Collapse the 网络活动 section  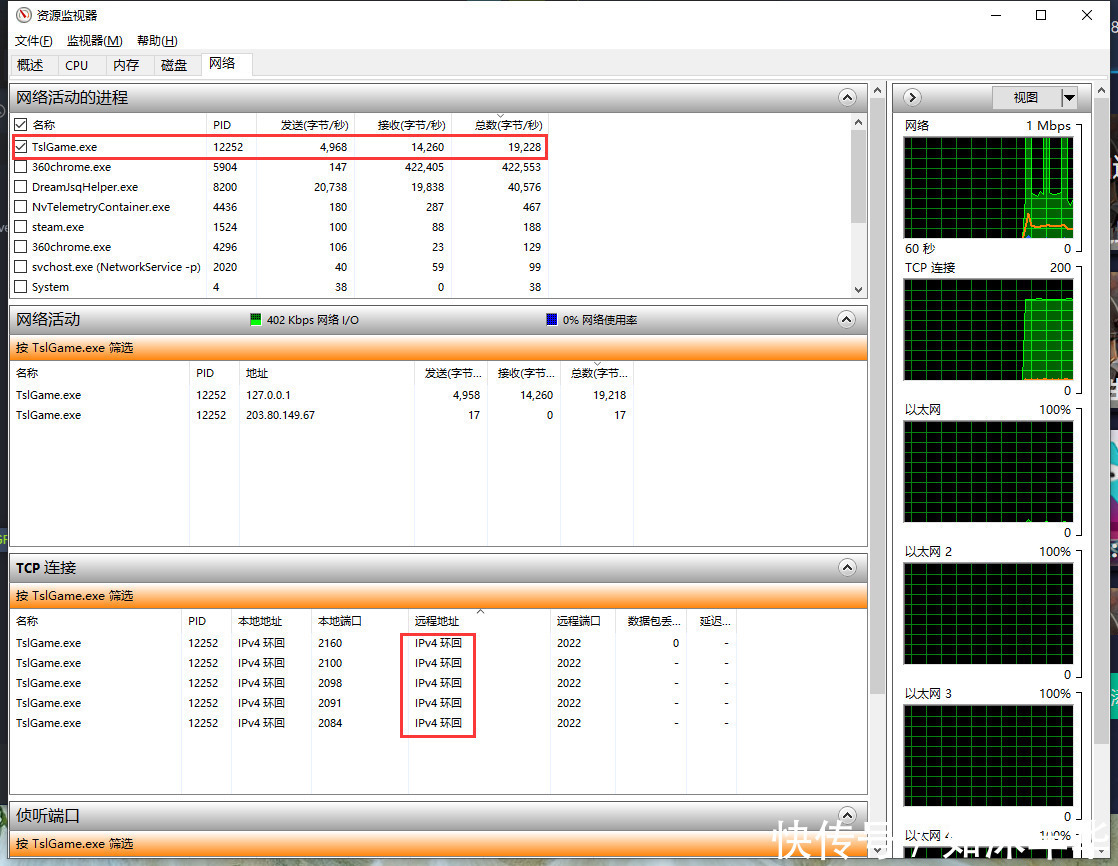tap(846, 319)
